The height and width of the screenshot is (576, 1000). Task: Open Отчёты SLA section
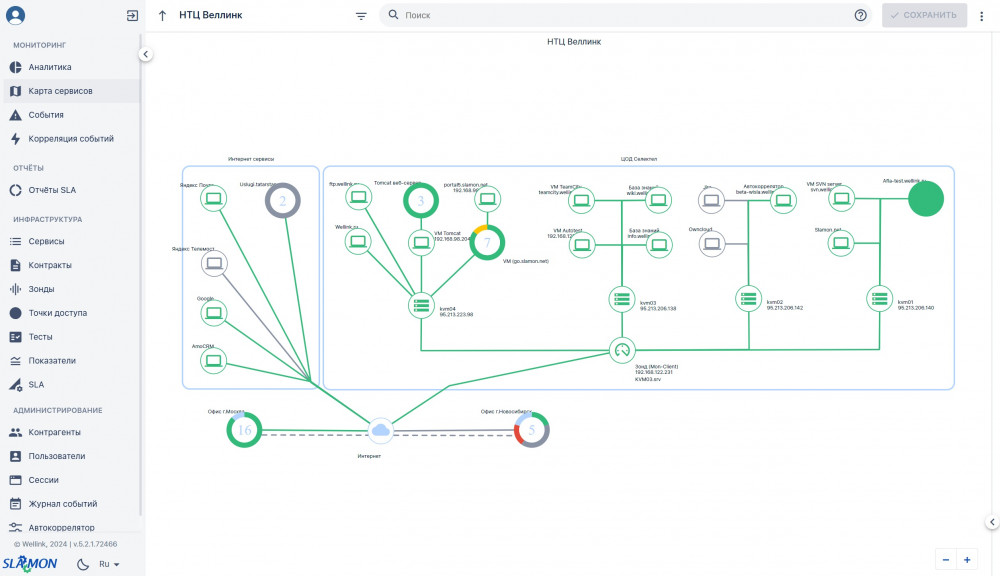coord(52,190)
